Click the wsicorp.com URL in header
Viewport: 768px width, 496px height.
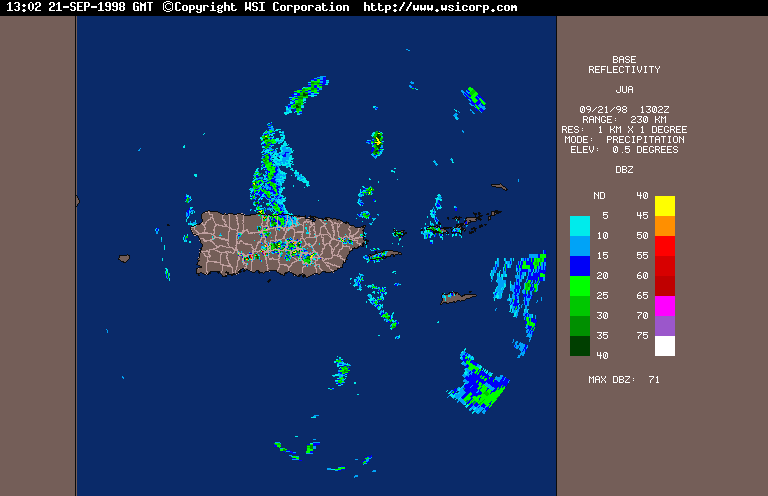click(x=440, y=7)
